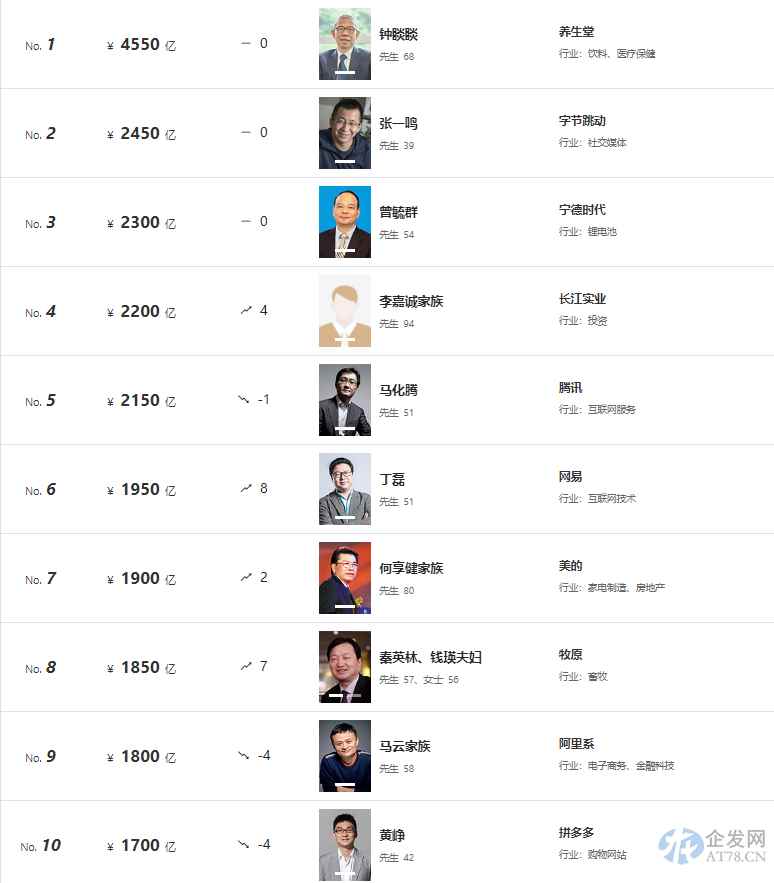The width and height of the screenshot is (774, 883).
Task: Click the rank-up arrow icon for 丁磊
Action: point(246,488)
